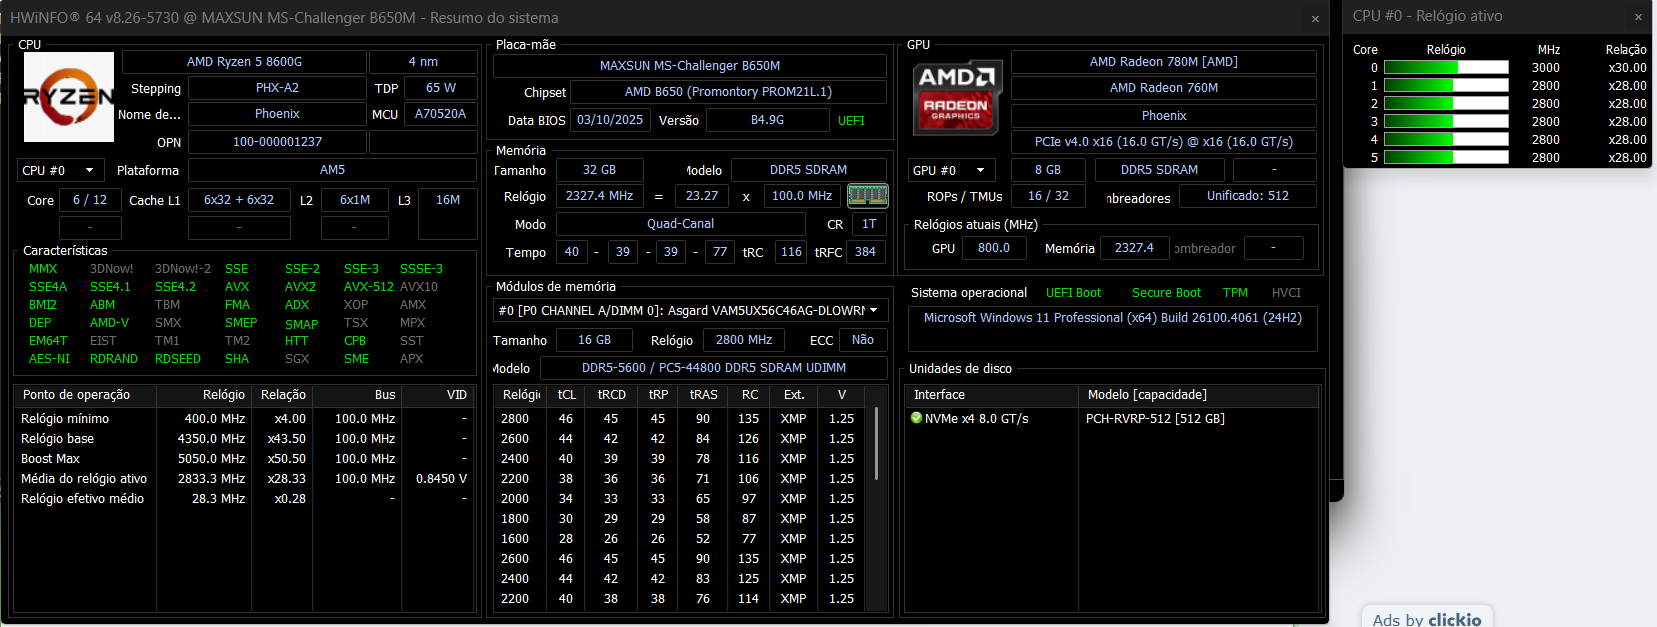The image size is (1657, 627).
Task: Click the AMD B650 chipset field
Action: coord(728,92)
